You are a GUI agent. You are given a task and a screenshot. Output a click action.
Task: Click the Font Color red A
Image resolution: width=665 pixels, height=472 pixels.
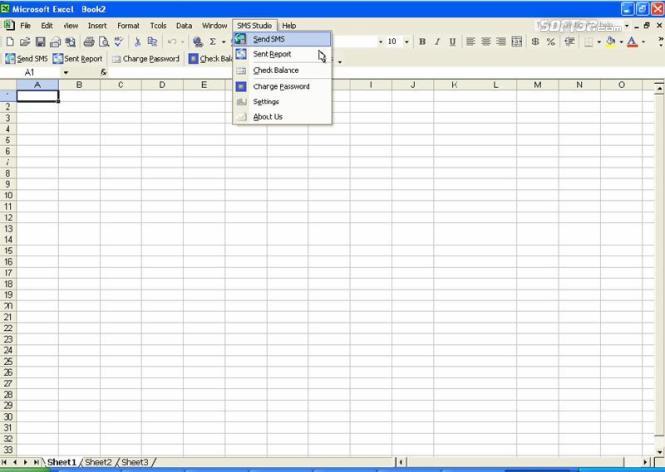pos(632,42)
